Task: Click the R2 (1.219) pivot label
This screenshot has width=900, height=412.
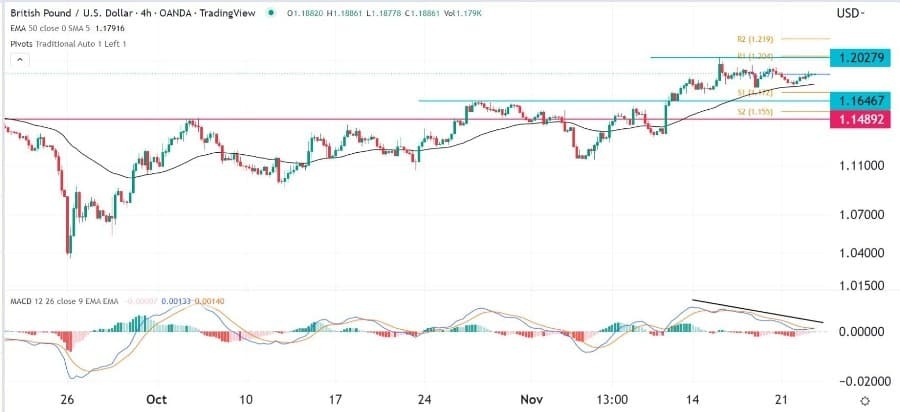Action: (739, 36)
